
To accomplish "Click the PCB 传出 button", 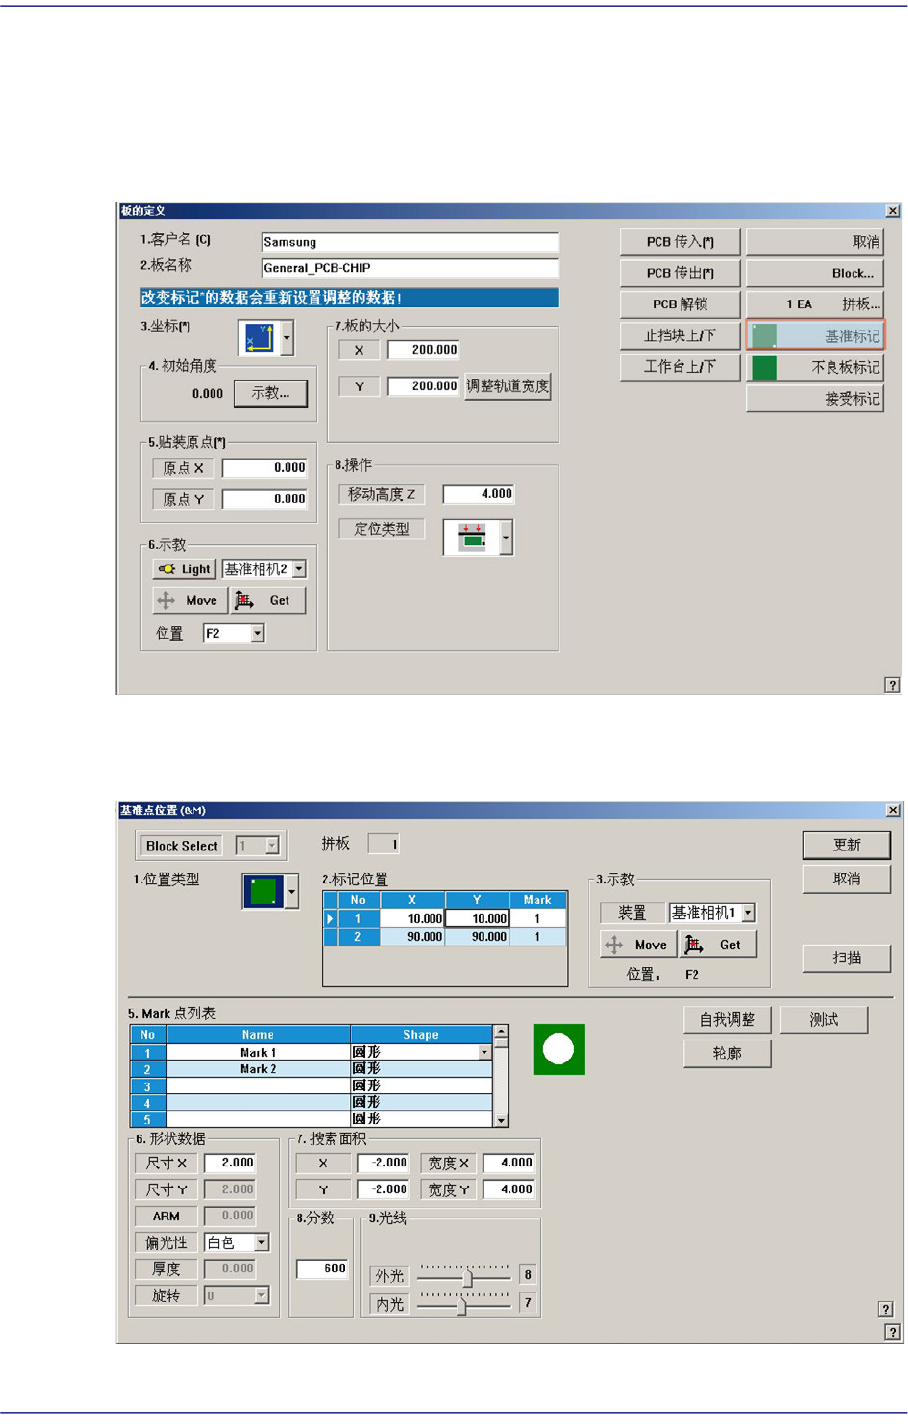I will tap(680, 273).
